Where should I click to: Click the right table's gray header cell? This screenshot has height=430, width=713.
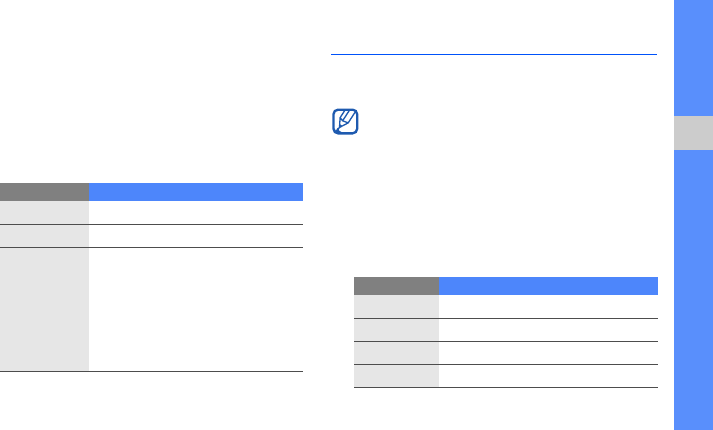(x=396, y=285)
